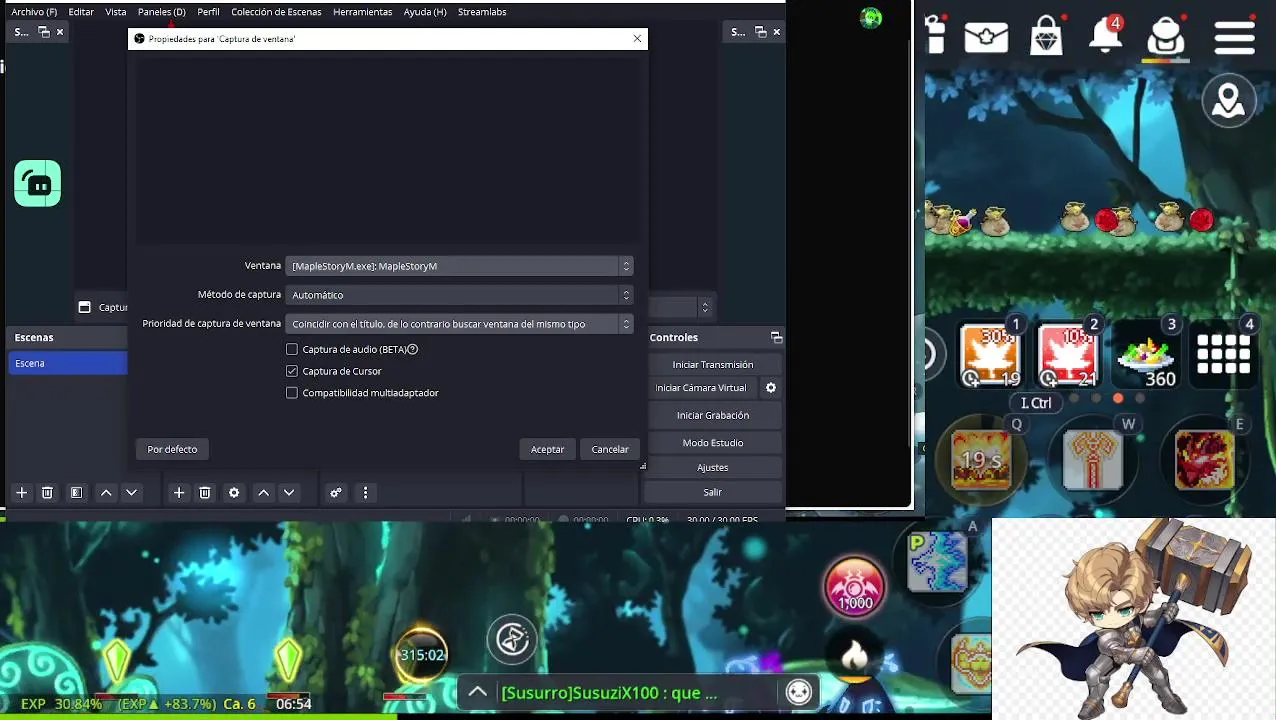Click the Streamlabs logo icon in dock
Image resolution: width=1276 pixels, height=720 pixels.
(x=38, y=184)
